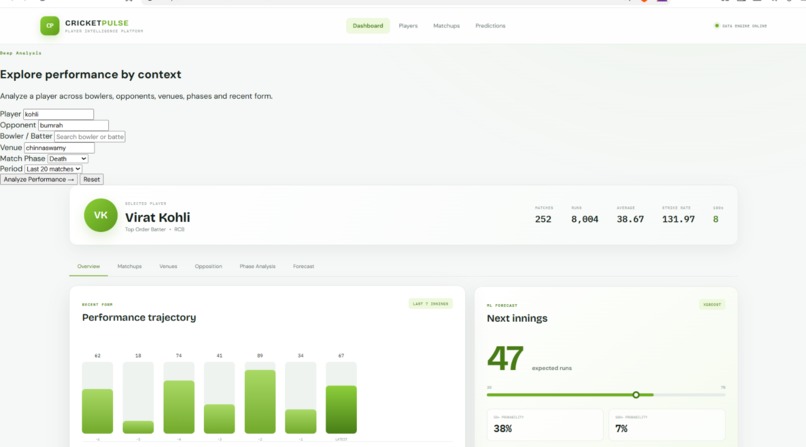Click the bar labeled 34

301,421
